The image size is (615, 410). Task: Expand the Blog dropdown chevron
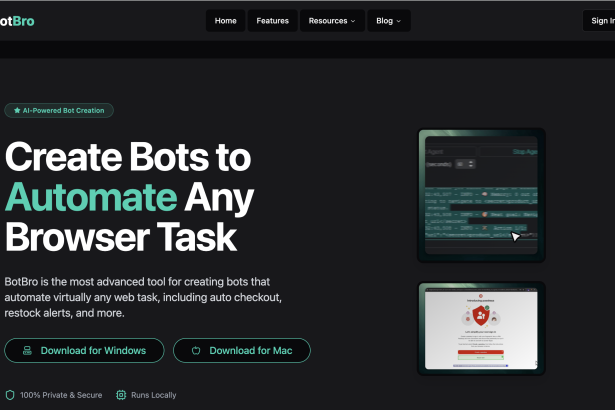(398, 21)
